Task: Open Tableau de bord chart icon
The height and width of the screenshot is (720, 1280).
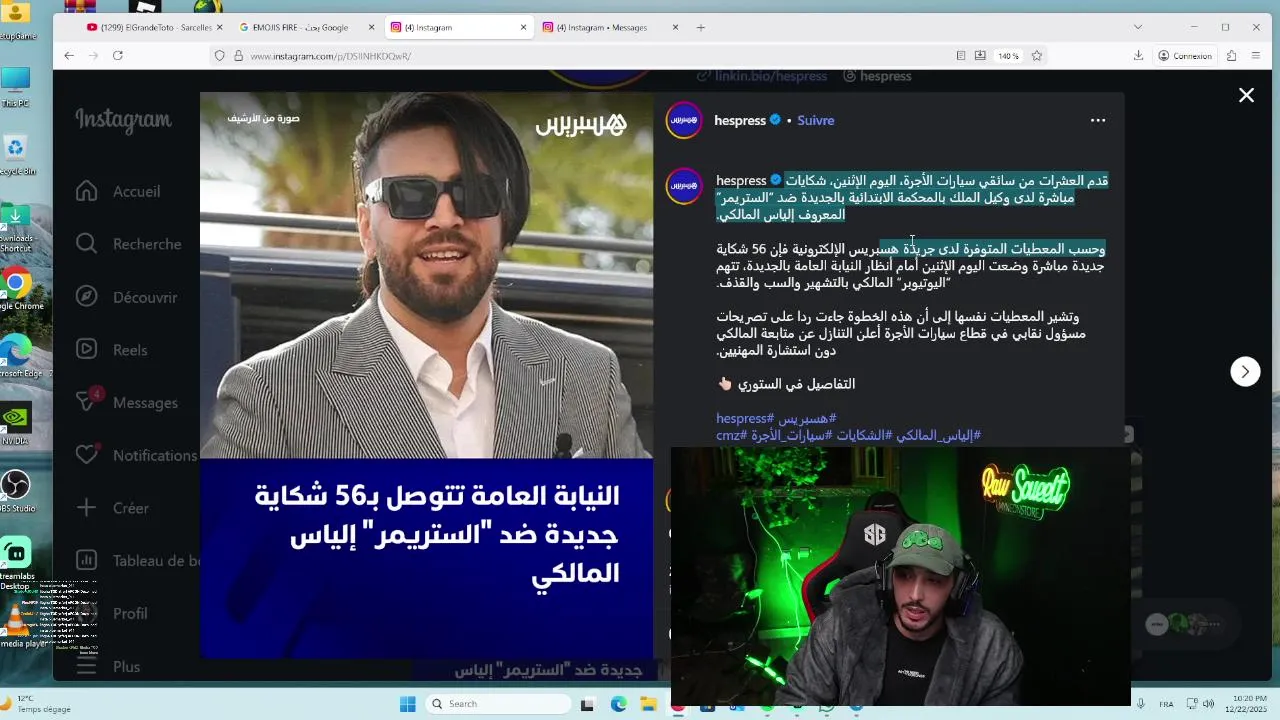Action: 87,561
